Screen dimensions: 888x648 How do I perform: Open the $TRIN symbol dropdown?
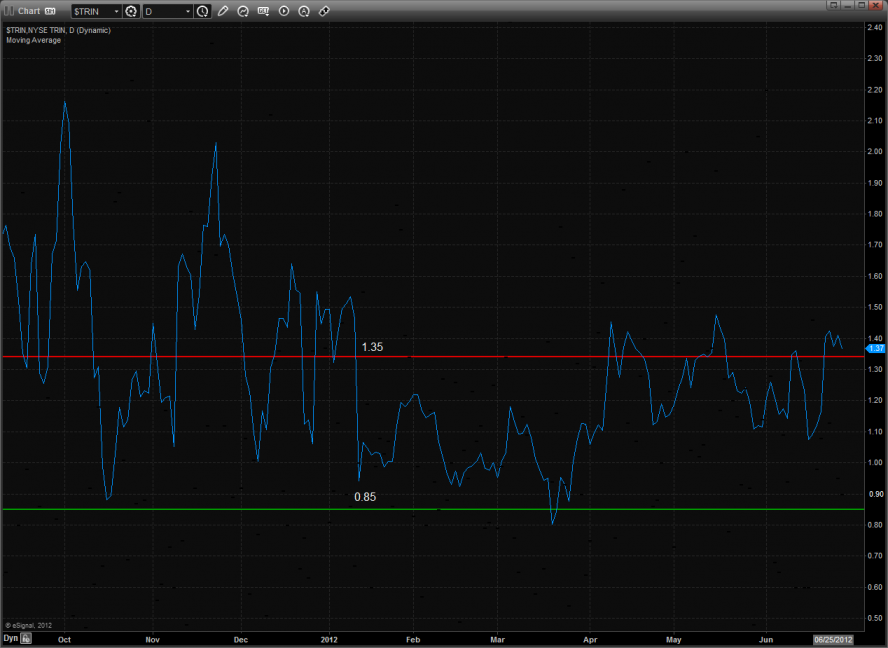[x=116, y=11]
